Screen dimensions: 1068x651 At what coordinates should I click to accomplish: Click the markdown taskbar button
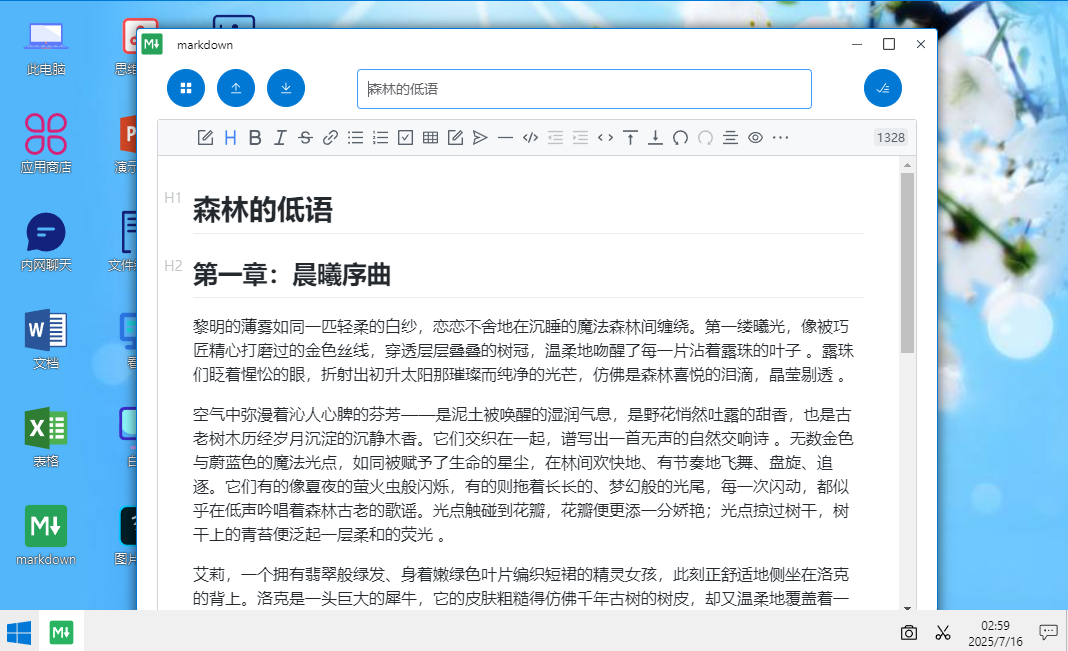point(61,633)
